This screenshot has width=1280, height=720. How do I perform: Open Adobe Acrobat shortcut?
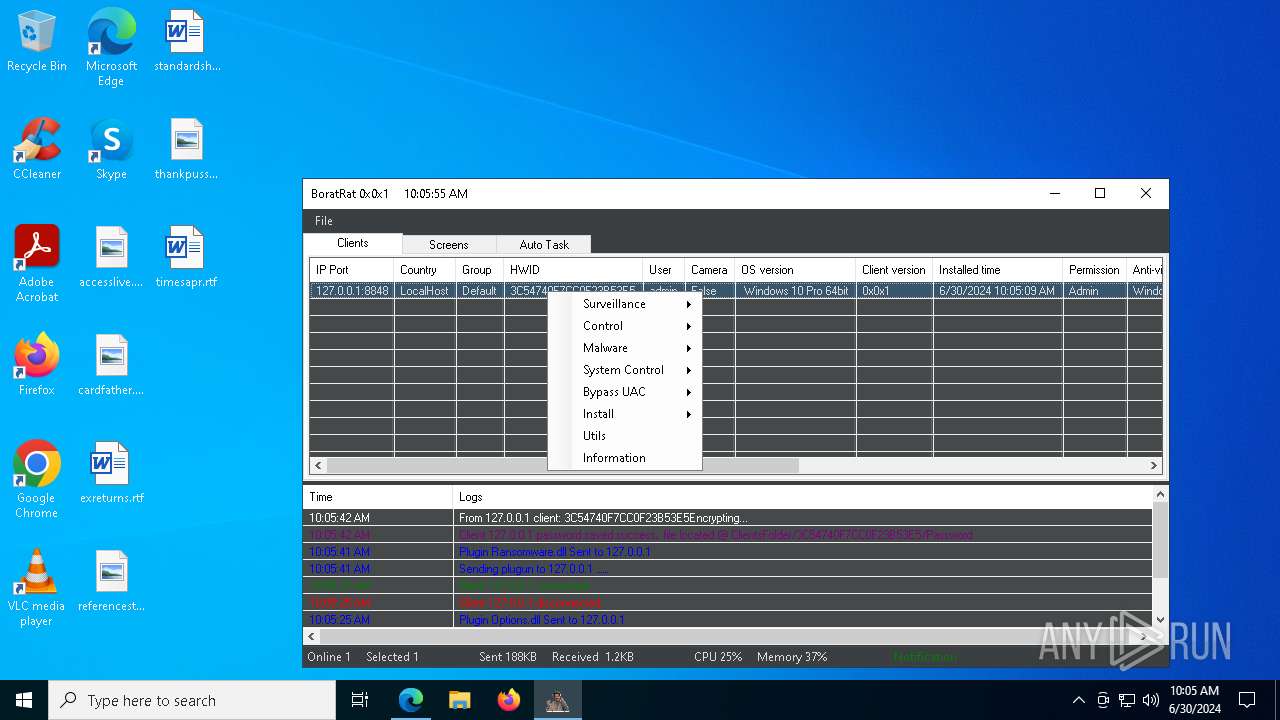(x=37, y=264)
